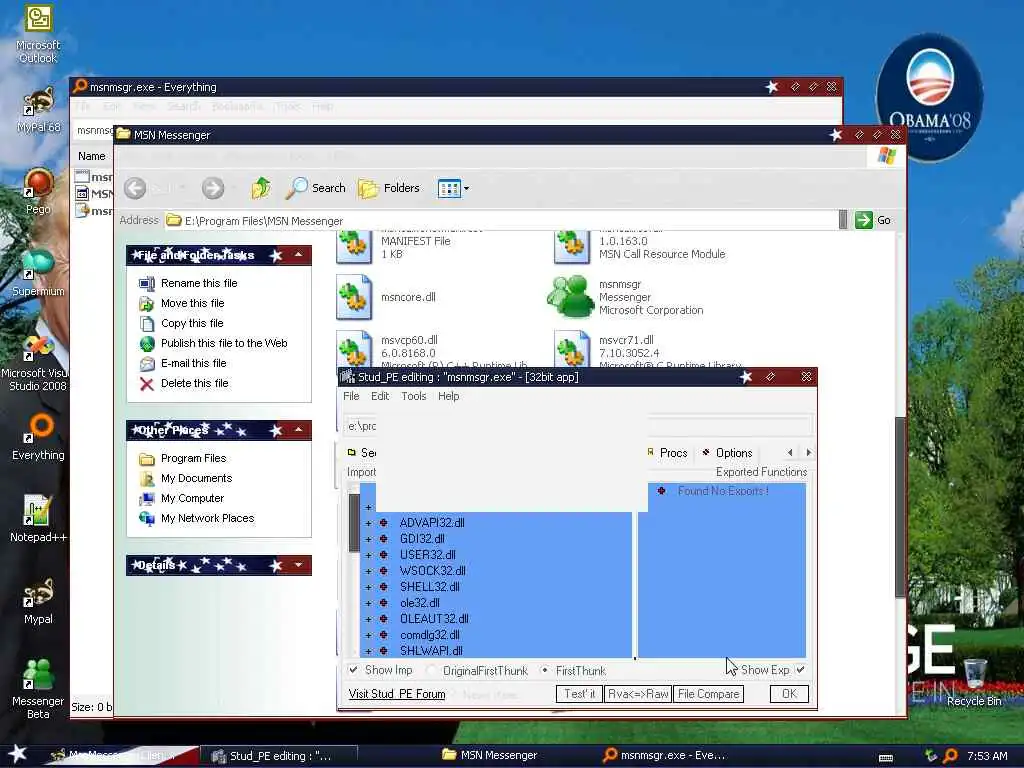Screen dimensions: 1024x768
Task: Switch to MSN Messenger taskbar button
Action: tap(490, 755)
